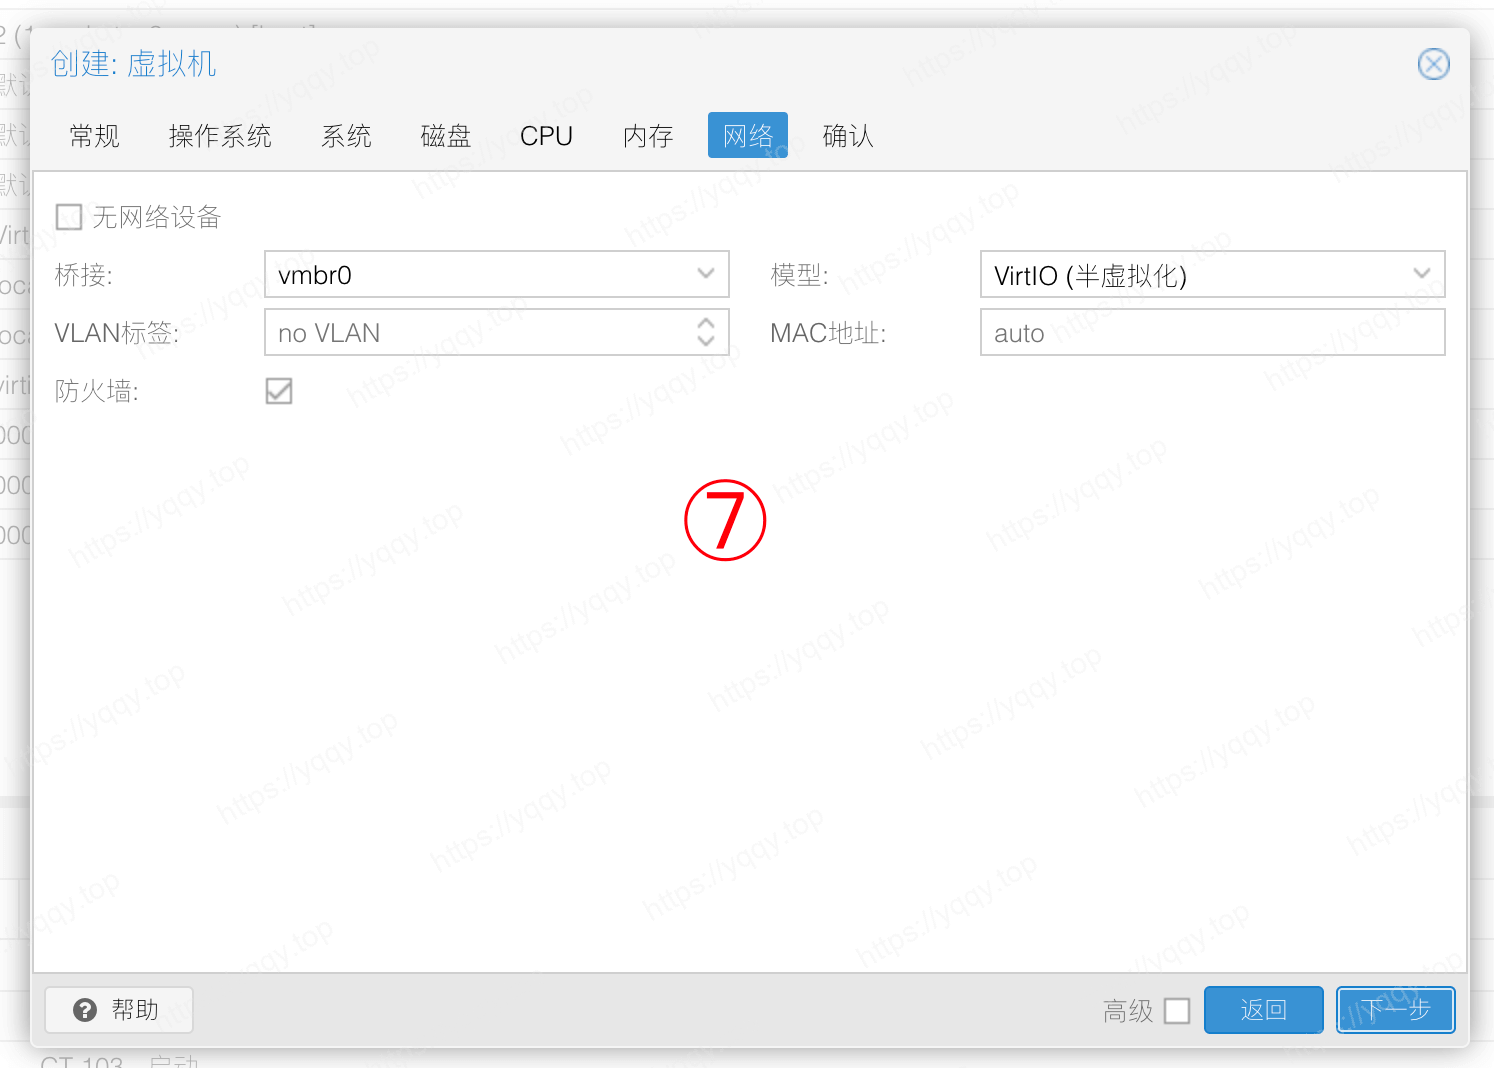Viewport: 1494px width, 1068px height.
Task: Enable the 无网络设备 checkbox
Action: click(69, 217)
